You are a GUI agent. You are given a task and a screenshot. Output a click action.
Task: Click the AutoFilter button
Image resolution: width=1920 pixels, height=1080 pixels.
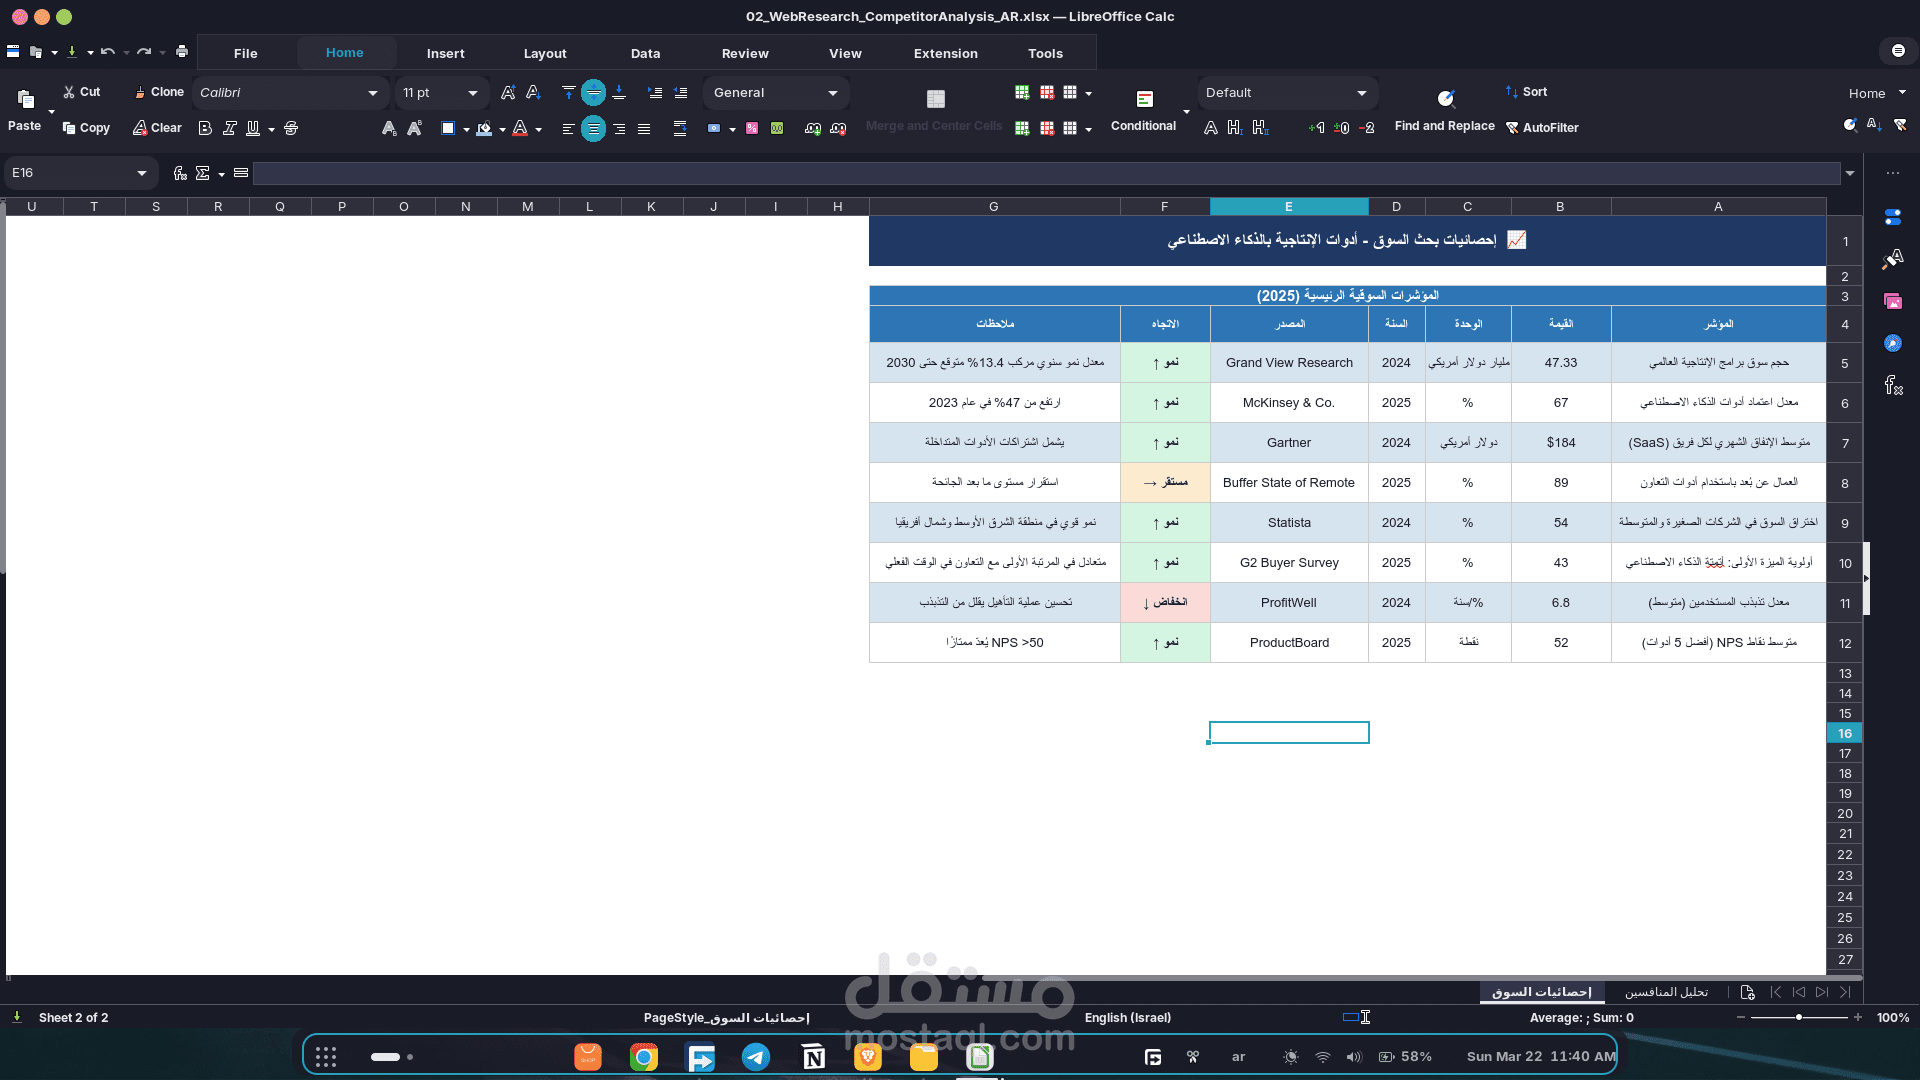[x=1543, y=128]
